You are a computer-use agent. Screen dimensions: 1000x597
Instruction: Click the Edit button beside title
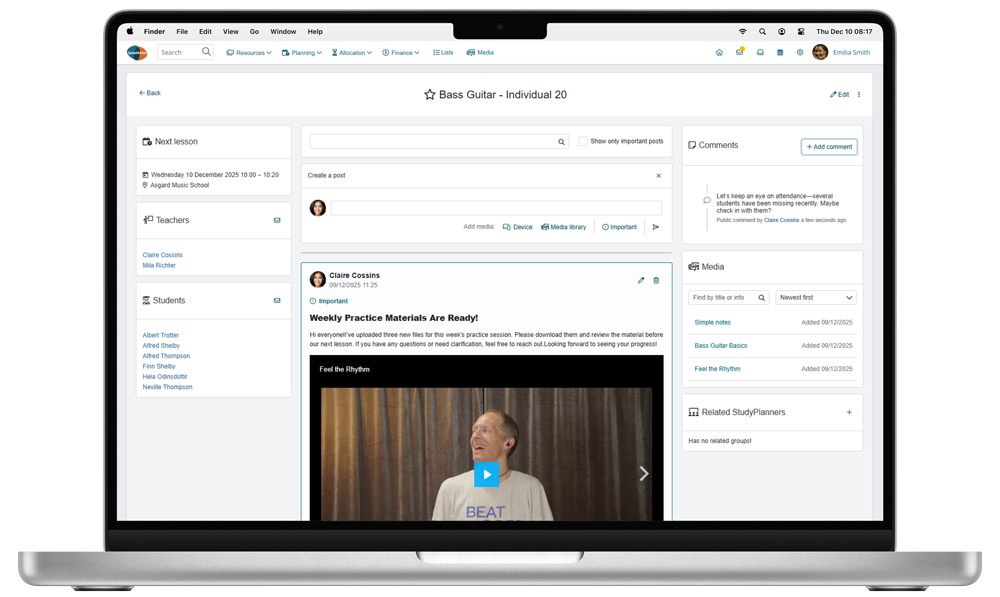tap(839, 94)
